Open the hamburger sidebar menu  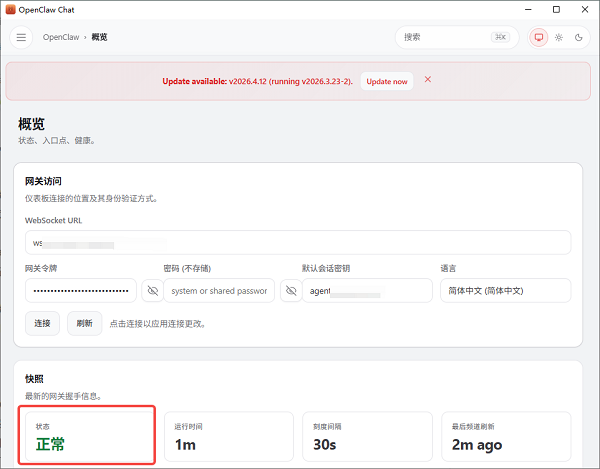pyautogui.click(x=21, y=37)
